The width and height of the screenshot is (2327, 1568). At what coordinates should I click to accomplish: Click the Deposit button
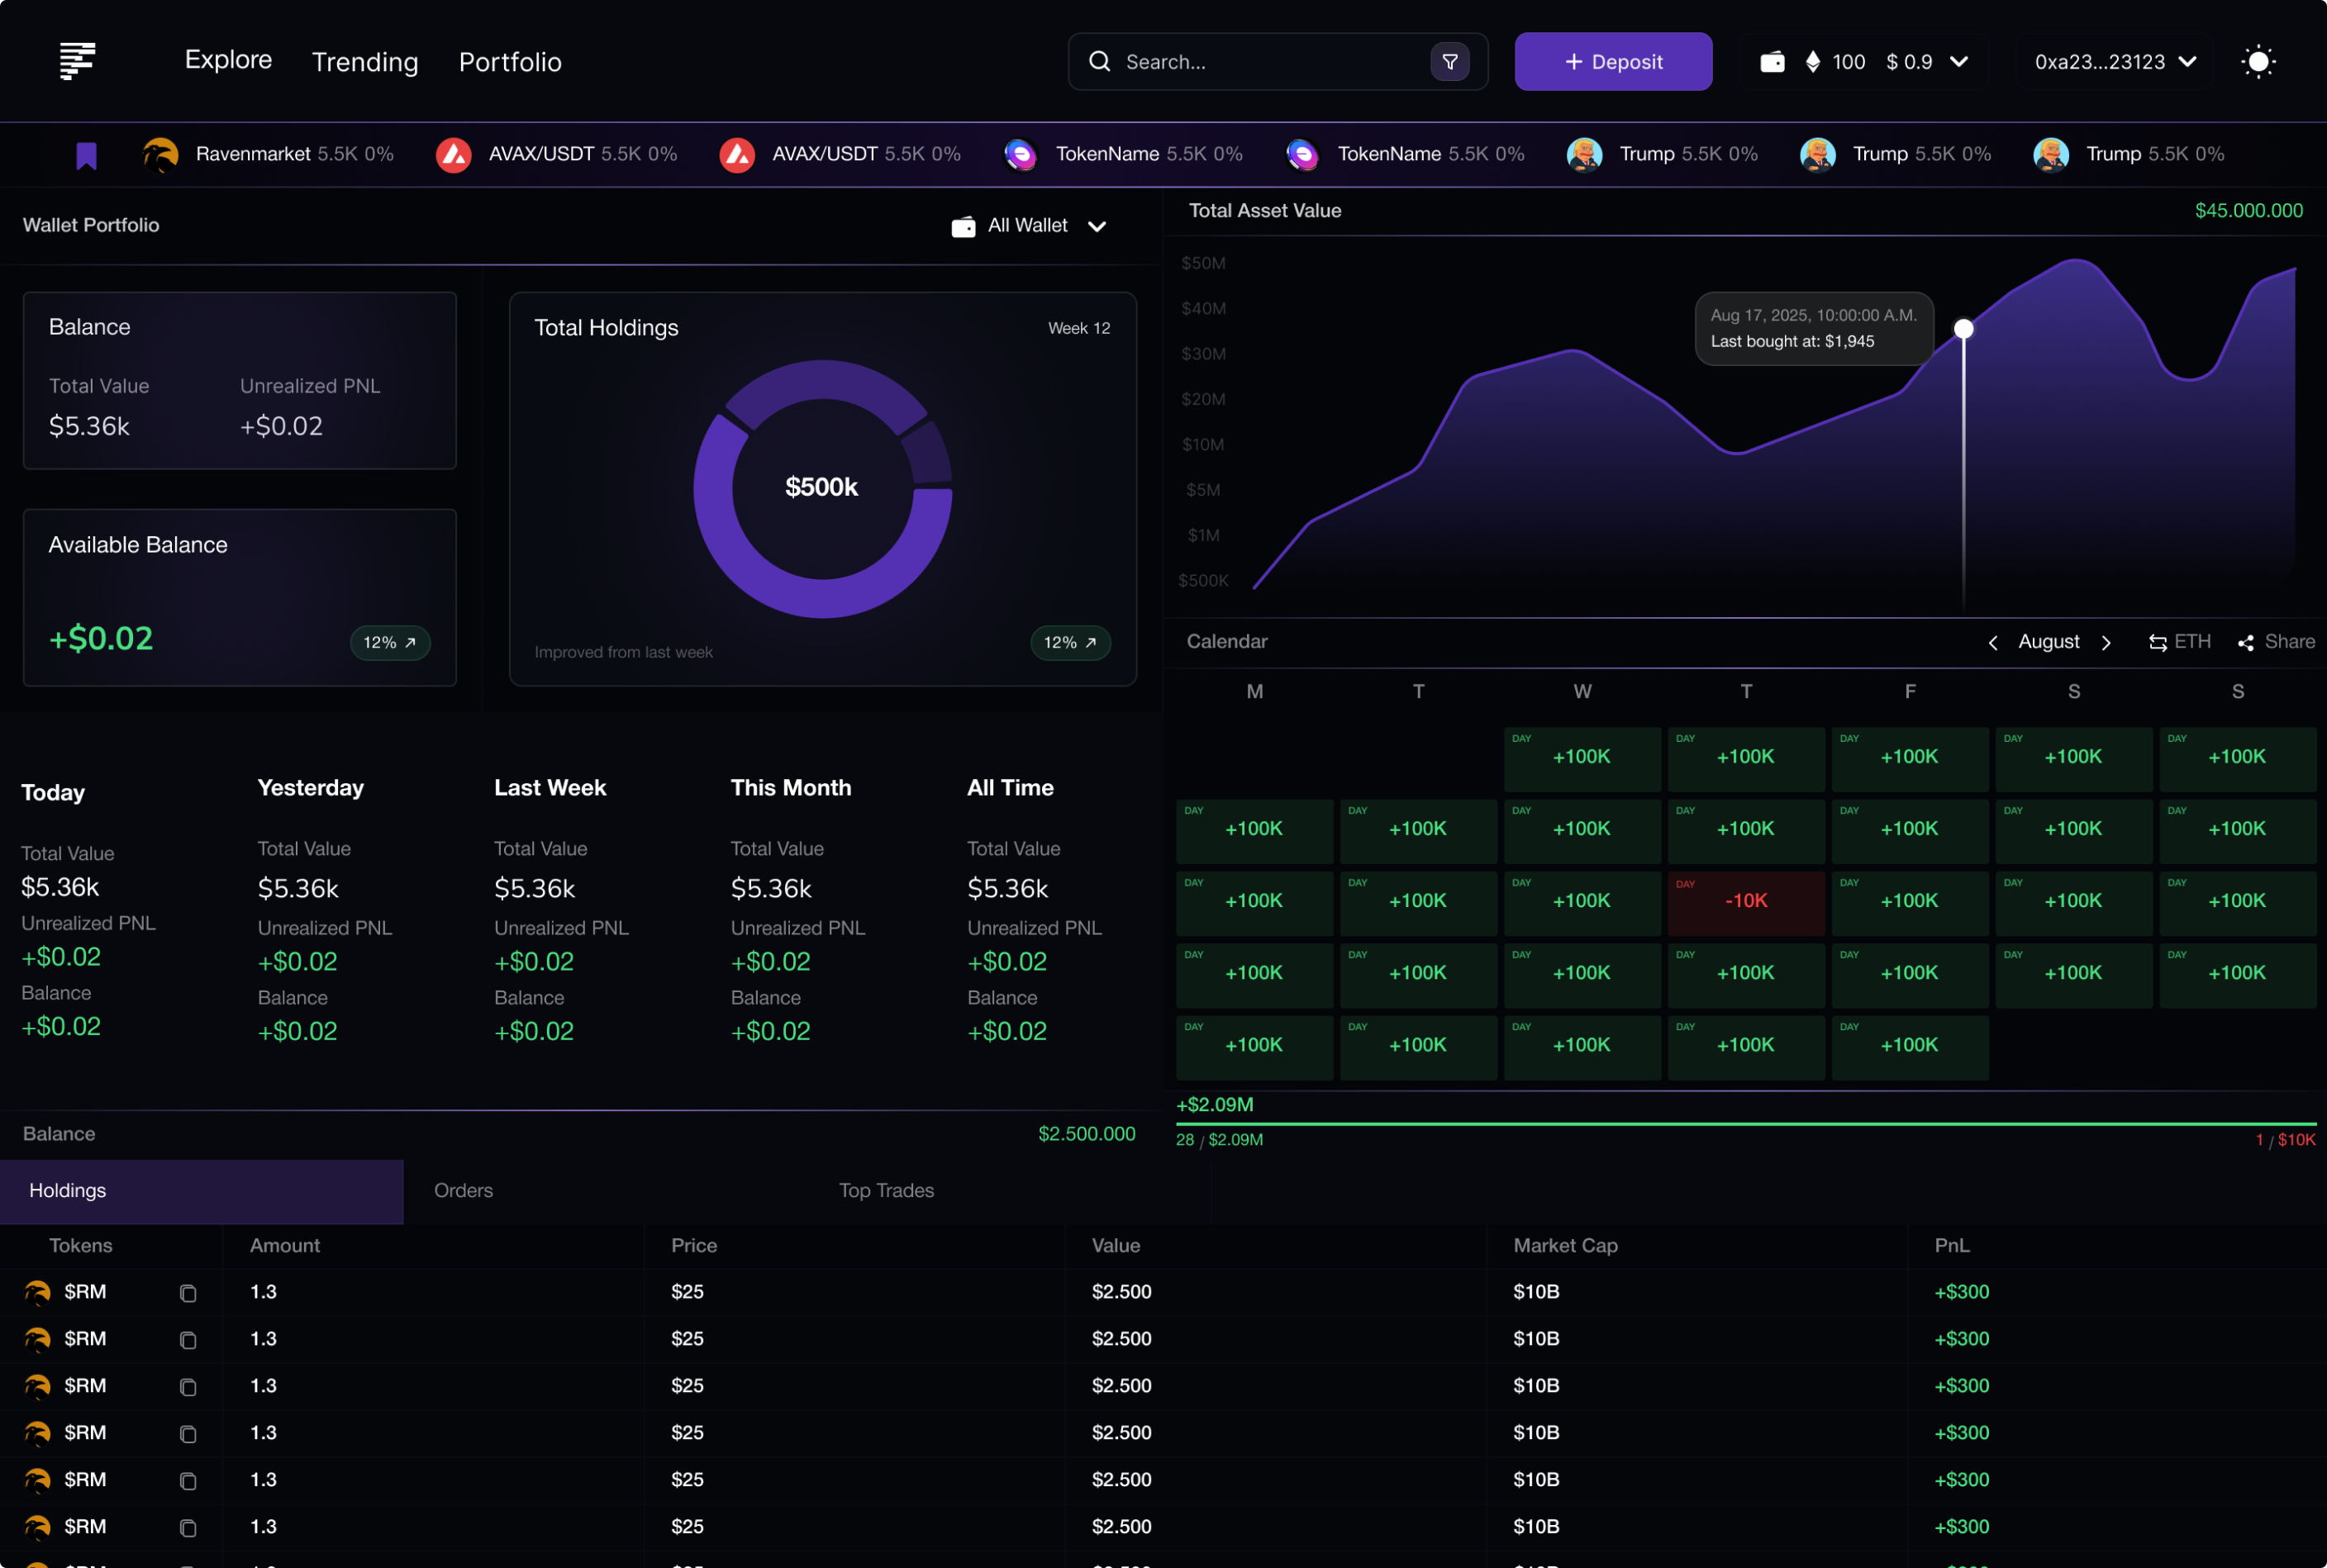pos(1612,62)
